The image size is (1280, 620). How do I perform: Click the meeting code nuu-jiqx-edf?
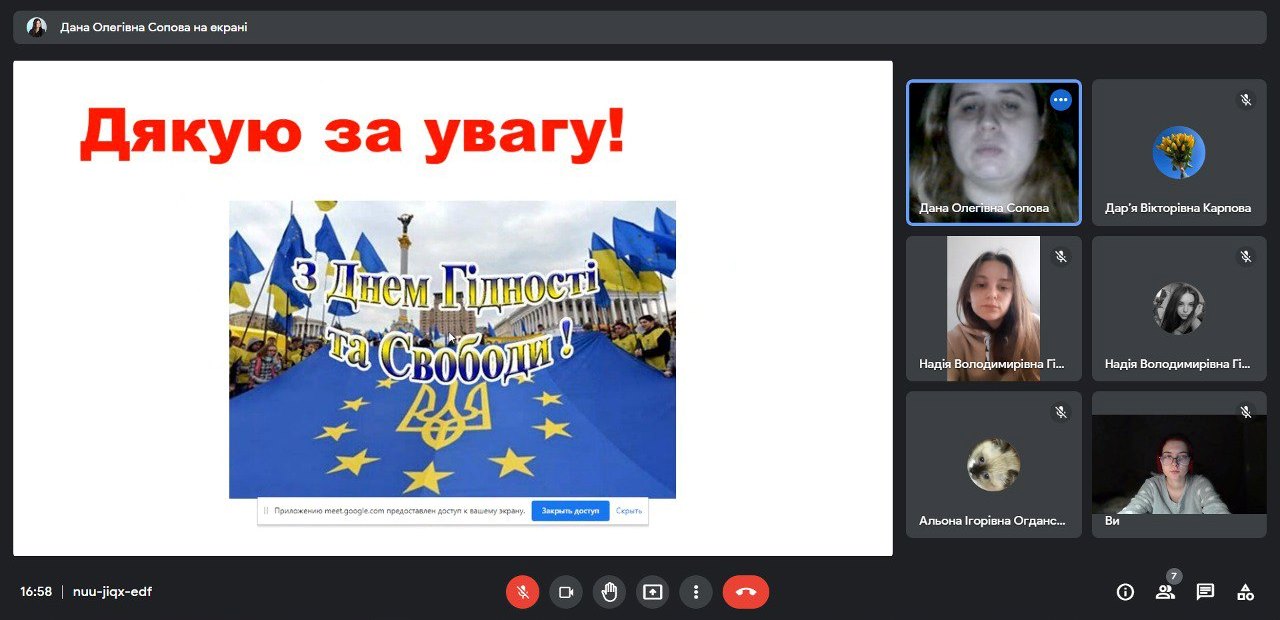[x=112, y=592]
